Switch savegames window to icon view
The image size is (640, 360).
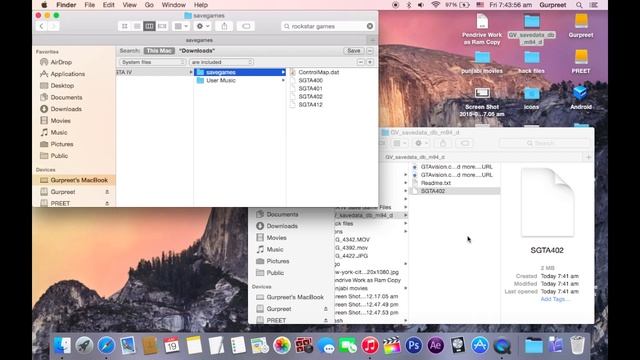click(x=124, y=26)
